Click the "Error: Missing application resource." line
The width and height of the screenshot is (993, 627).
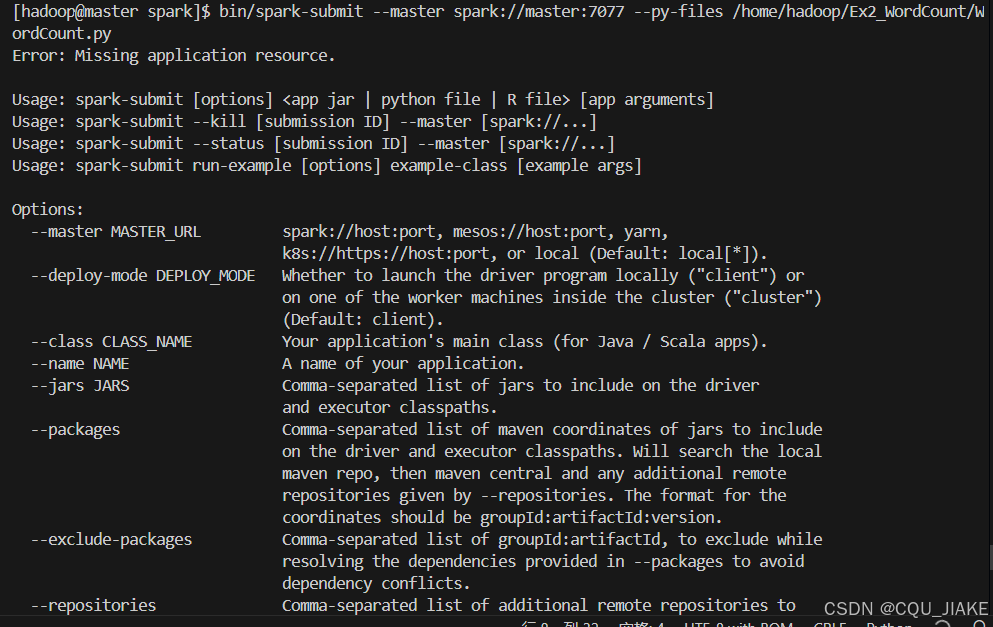click(174, 56)
